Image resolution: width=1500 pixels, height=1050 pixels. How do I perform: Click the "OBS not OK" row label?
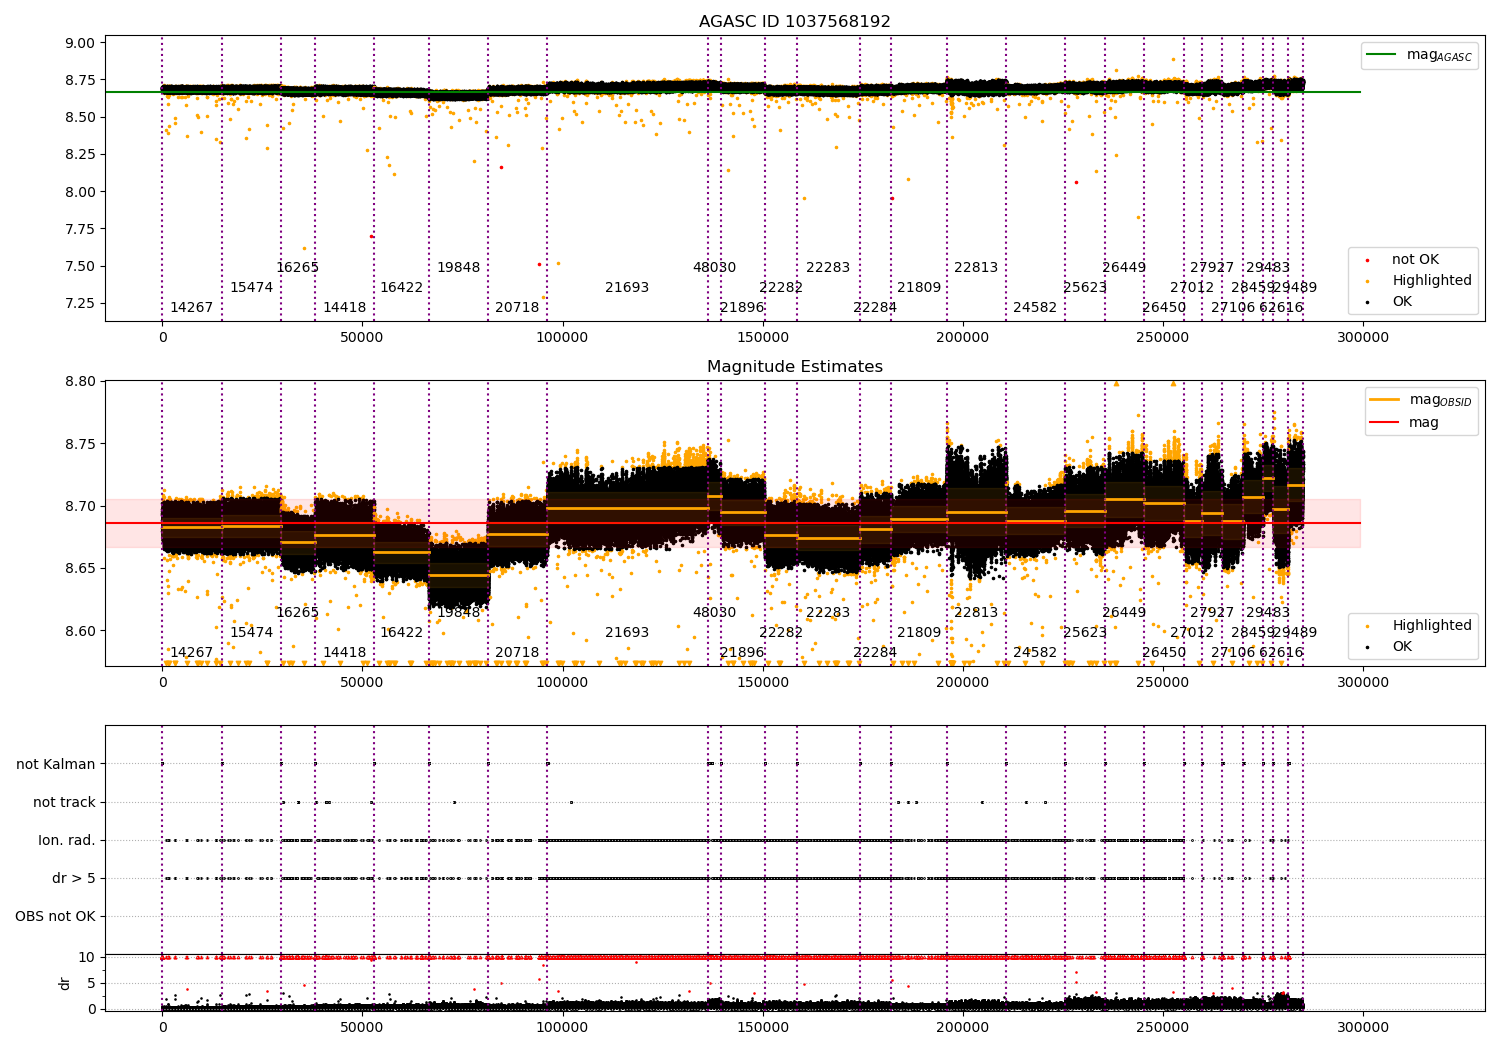[x=55, y=917]
